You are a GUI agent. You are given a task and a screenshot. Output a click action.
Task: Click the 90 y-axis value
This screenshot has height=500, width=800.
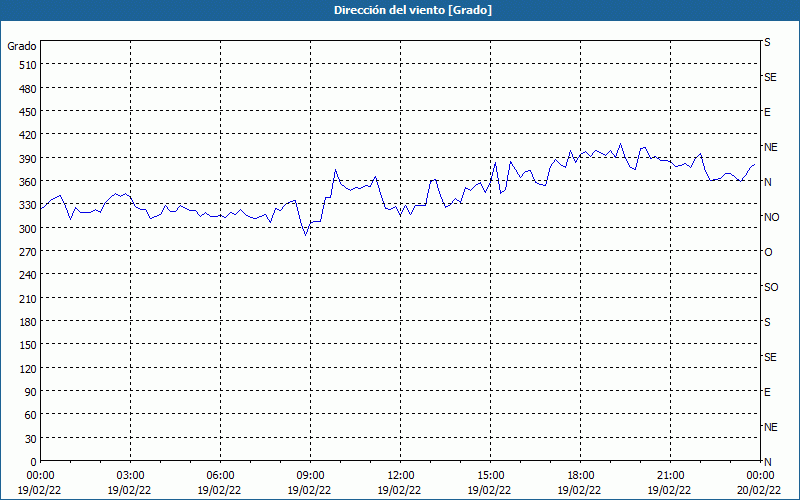[x=31, y=392]
